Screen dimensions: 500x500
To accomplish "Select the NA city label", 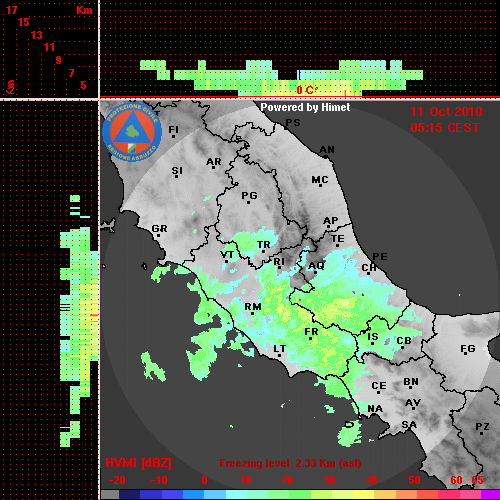I will point(375,409).
